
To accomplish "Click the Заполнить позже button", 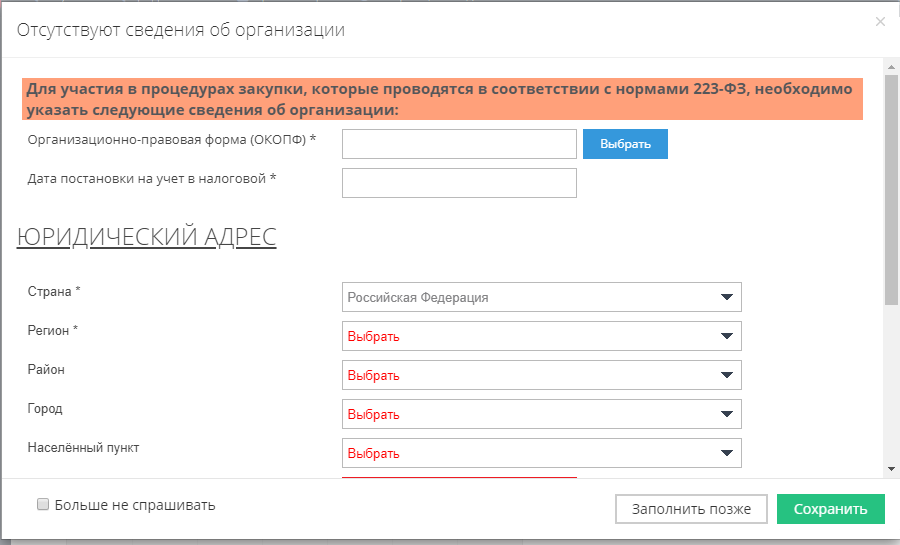I will (691, 509).
